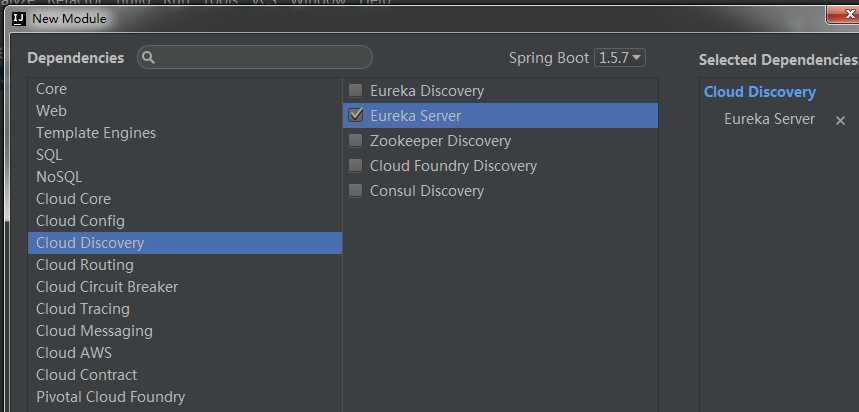The width and height of the screenshot is (859, 412).
Task: Open Template Engines category
Action: 96,133
